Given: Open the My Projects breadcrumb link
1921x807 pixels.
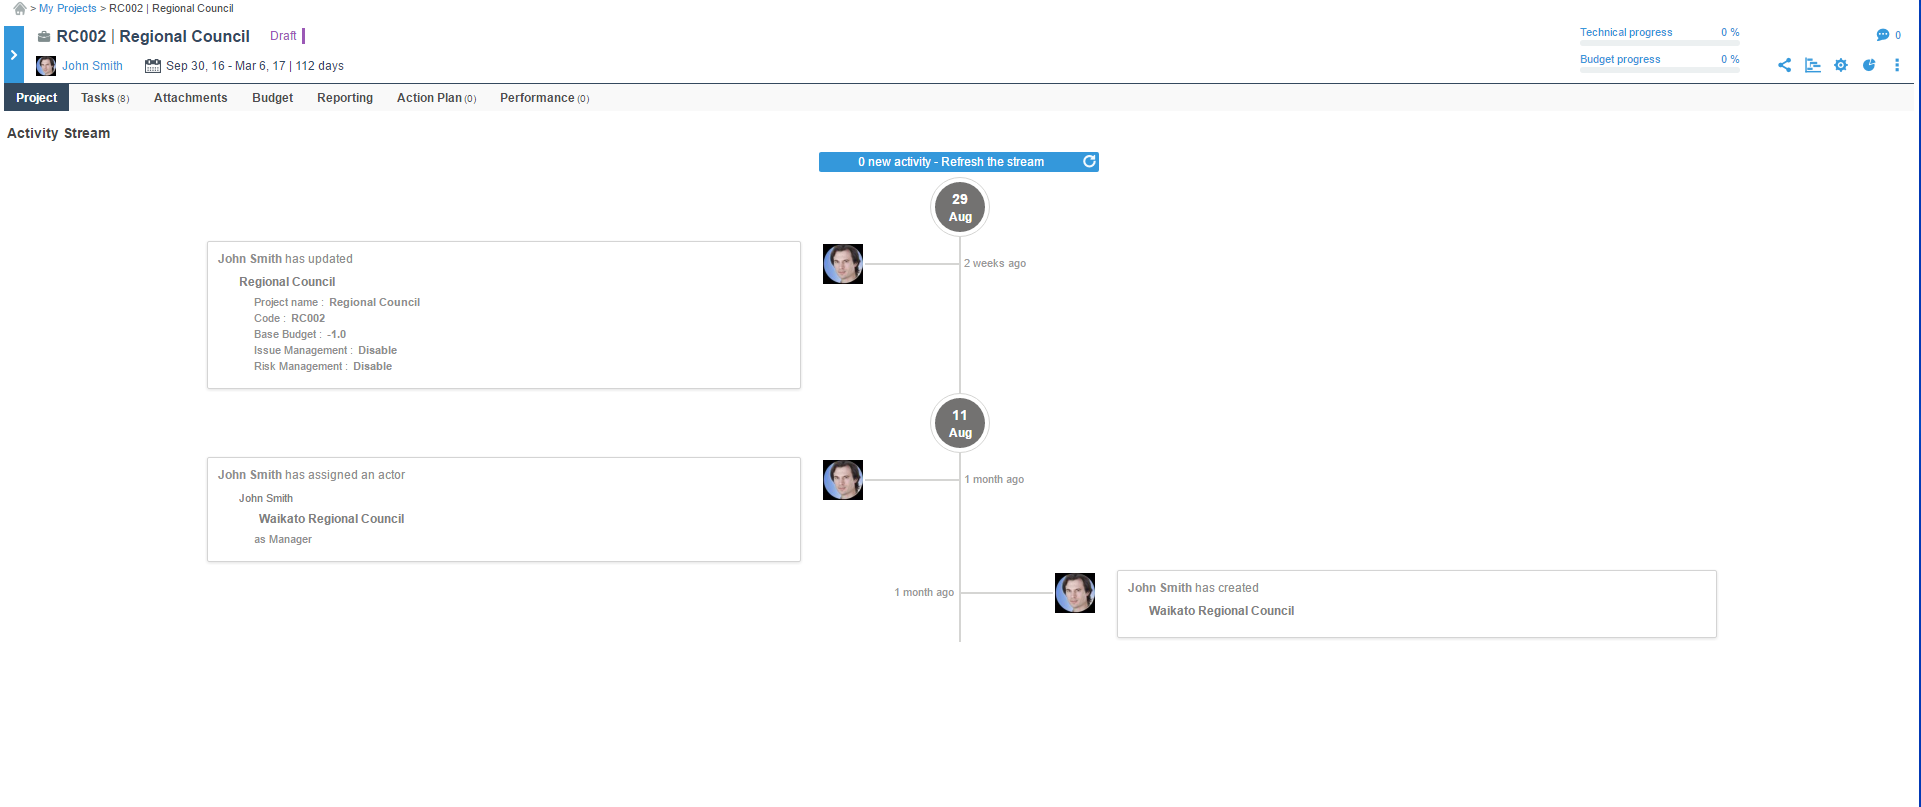Looking at the screenshot, I should (x=68, y=8).
